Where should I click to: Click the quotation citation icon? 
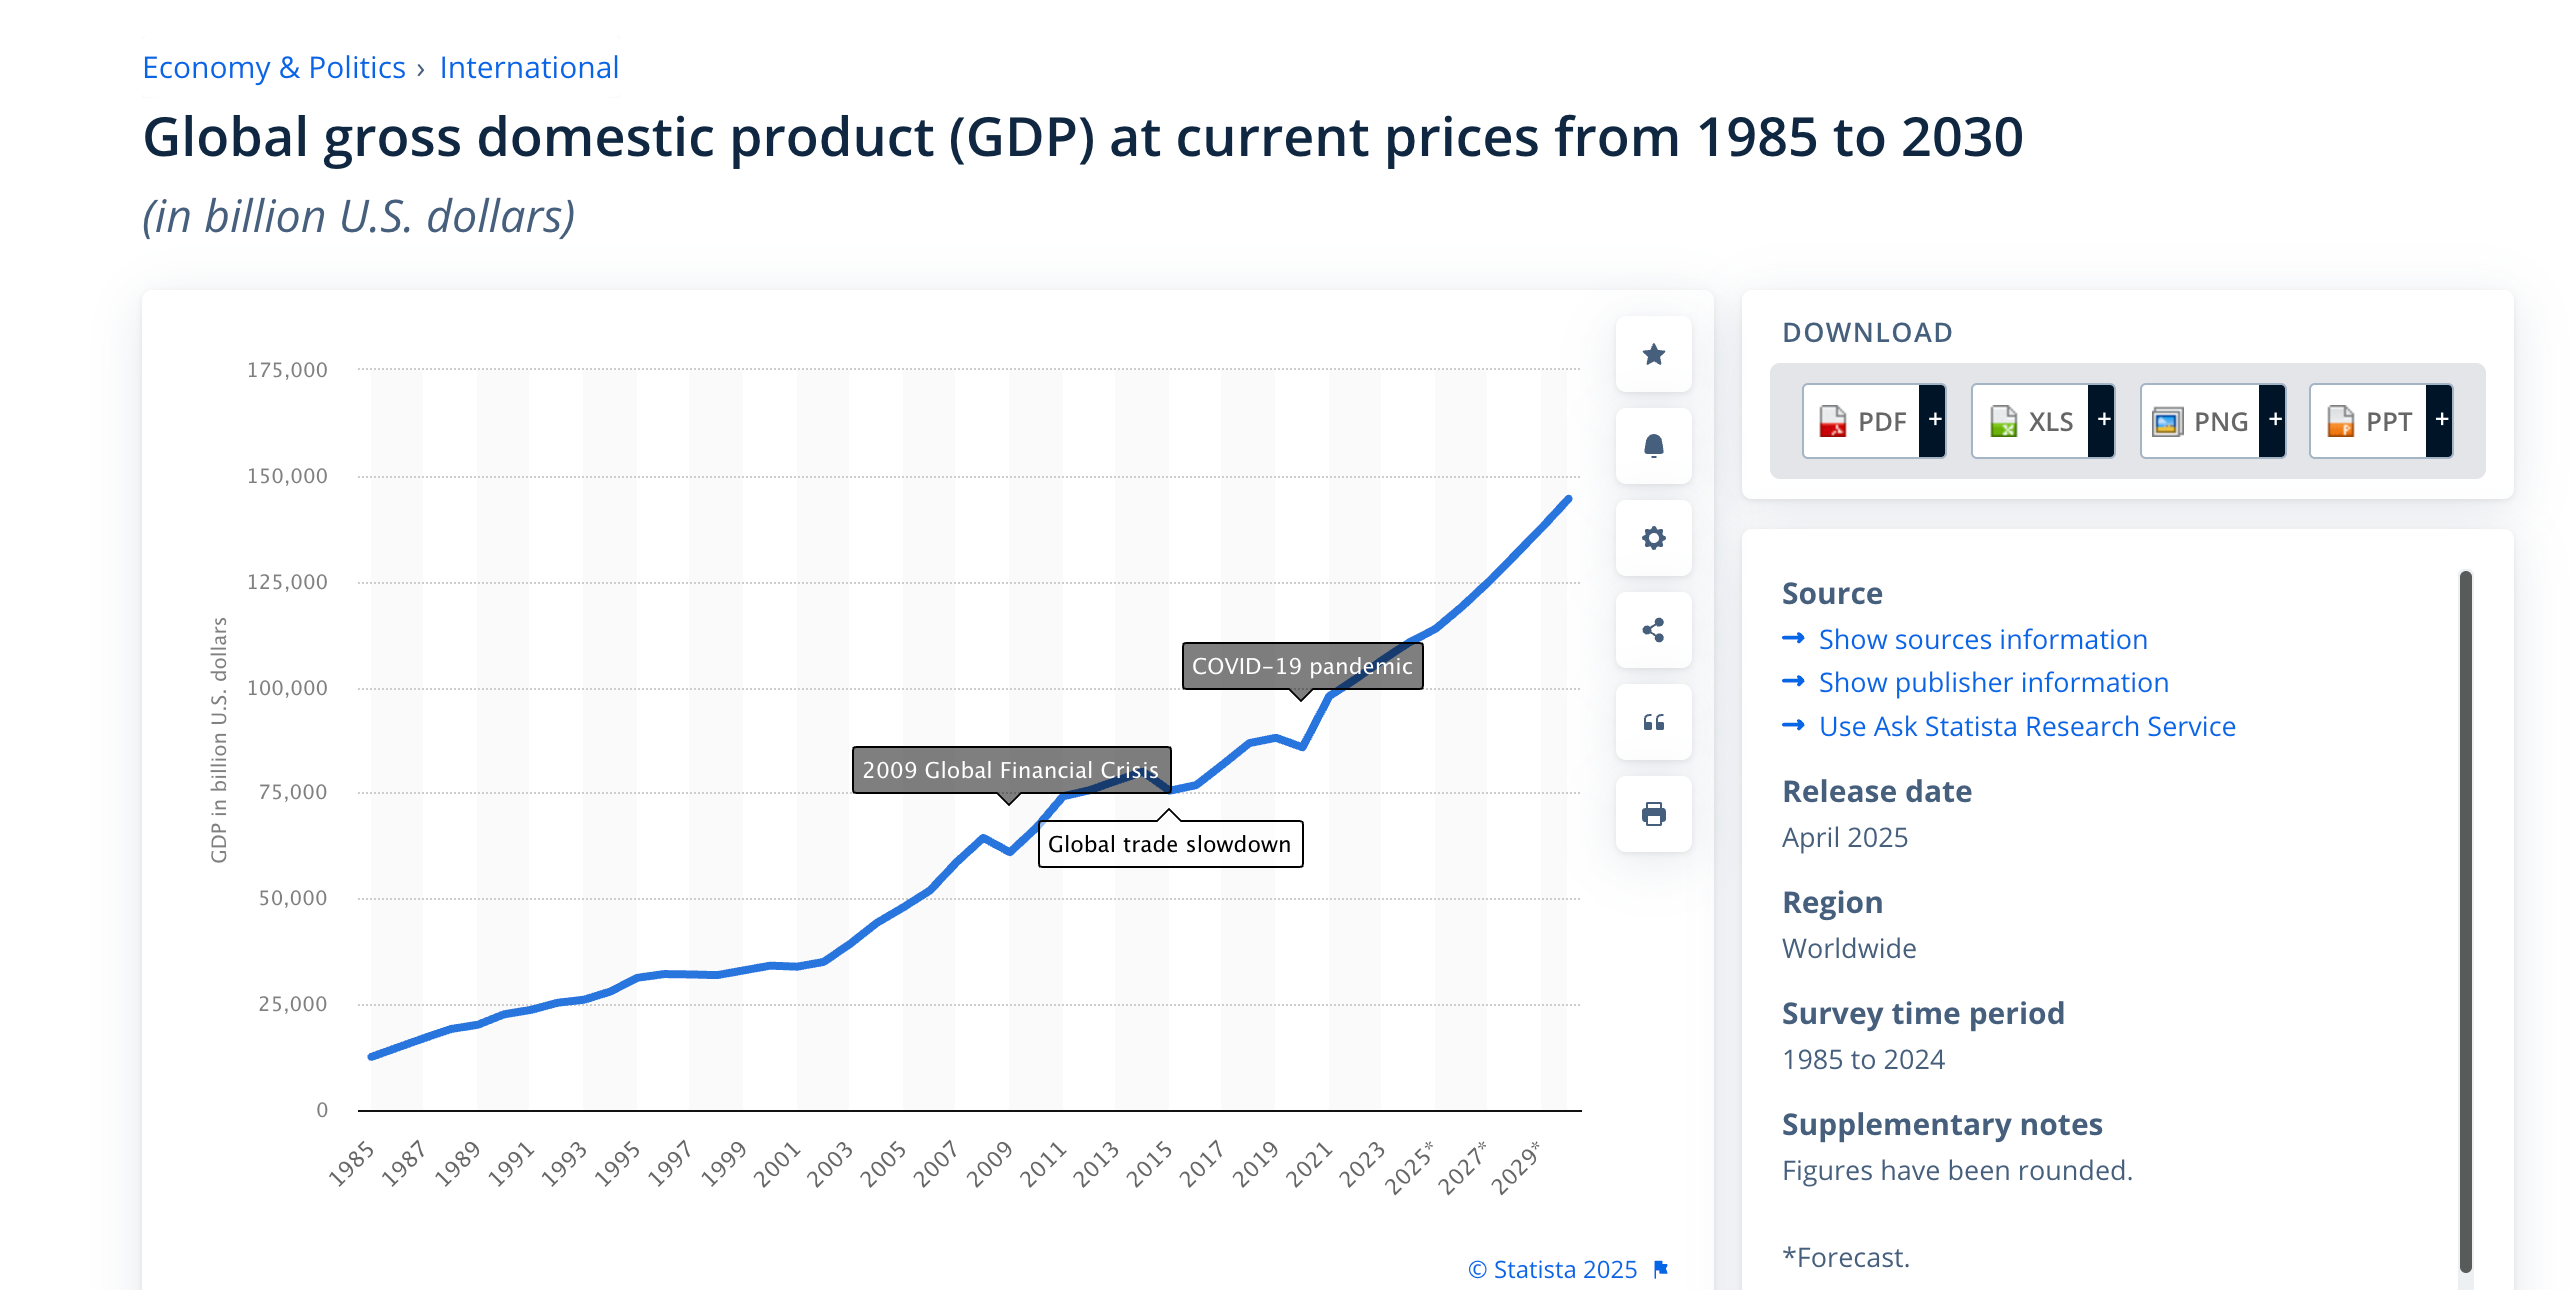[1653, 722]
